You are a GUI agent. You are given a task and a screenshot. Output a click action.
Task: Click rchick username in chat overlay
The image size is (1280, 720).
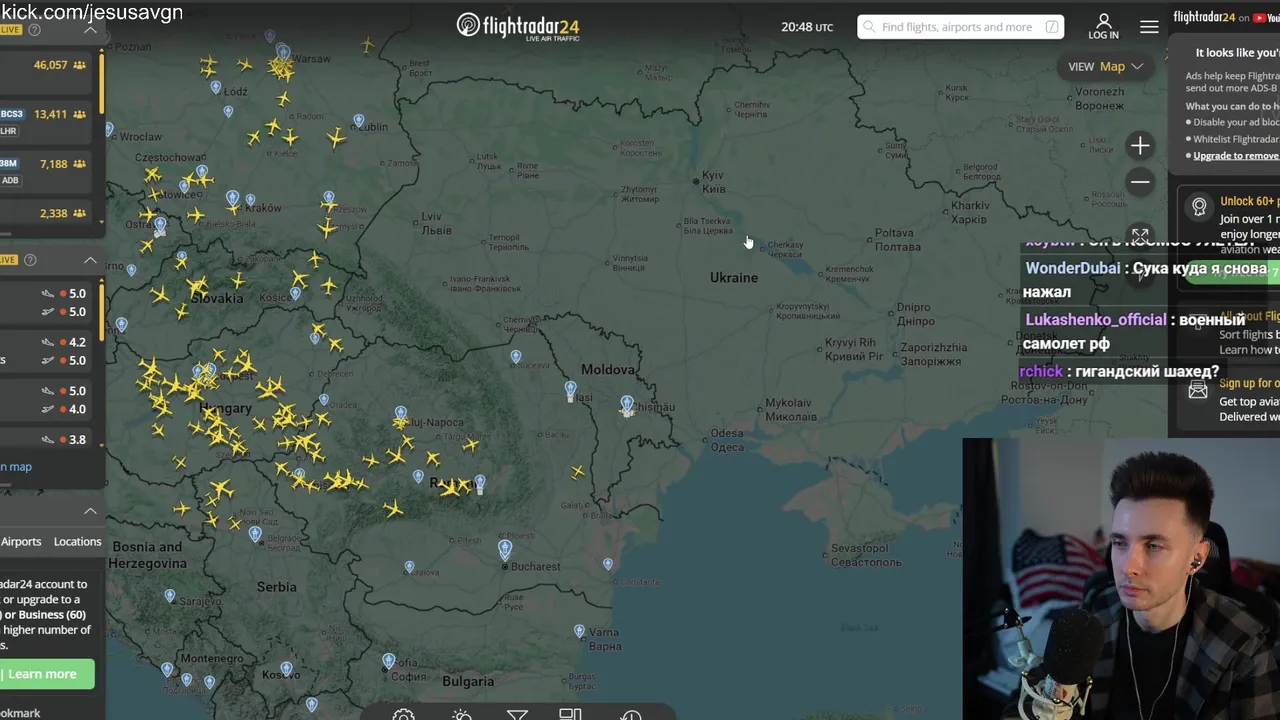click(x=1040, y=371)
